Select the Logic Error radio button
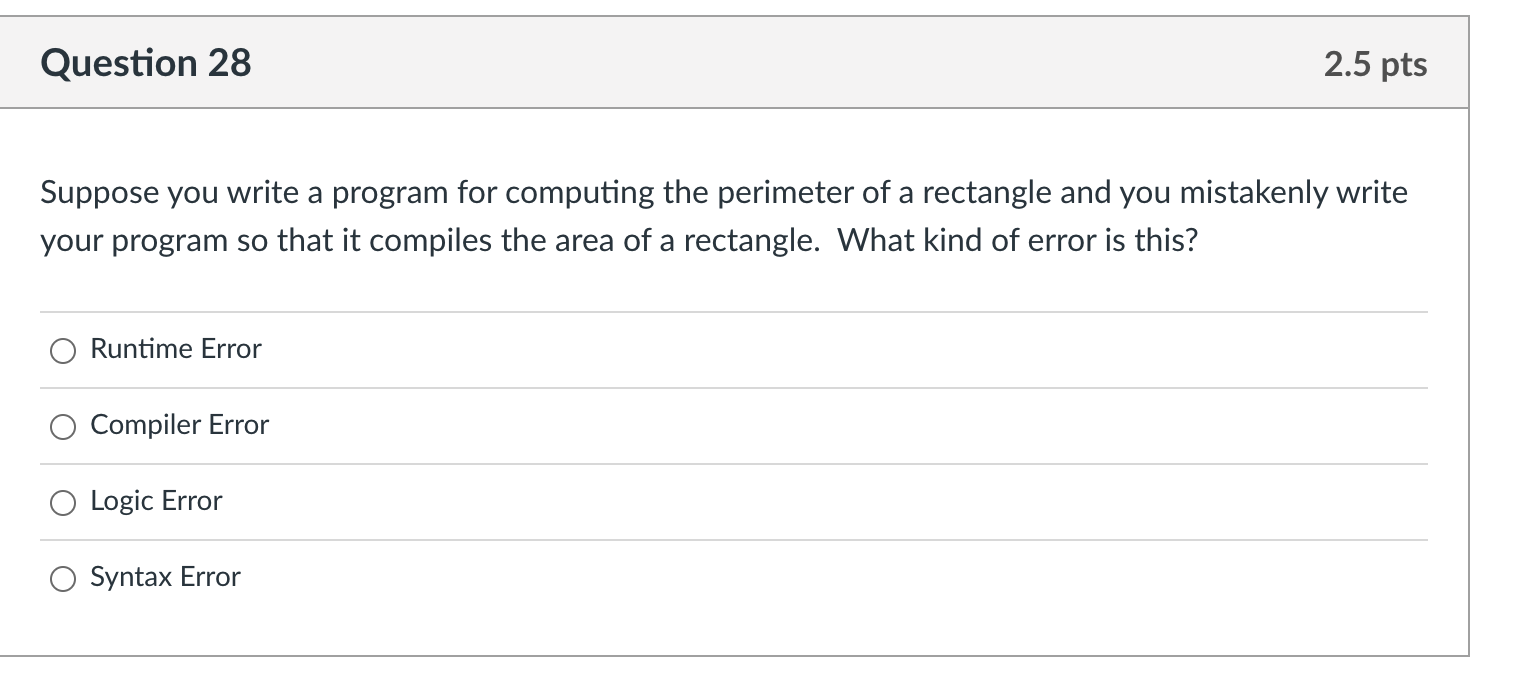The width and height of the screenshot is (1518, 688). pyautogui.click(x=62, y=503)
